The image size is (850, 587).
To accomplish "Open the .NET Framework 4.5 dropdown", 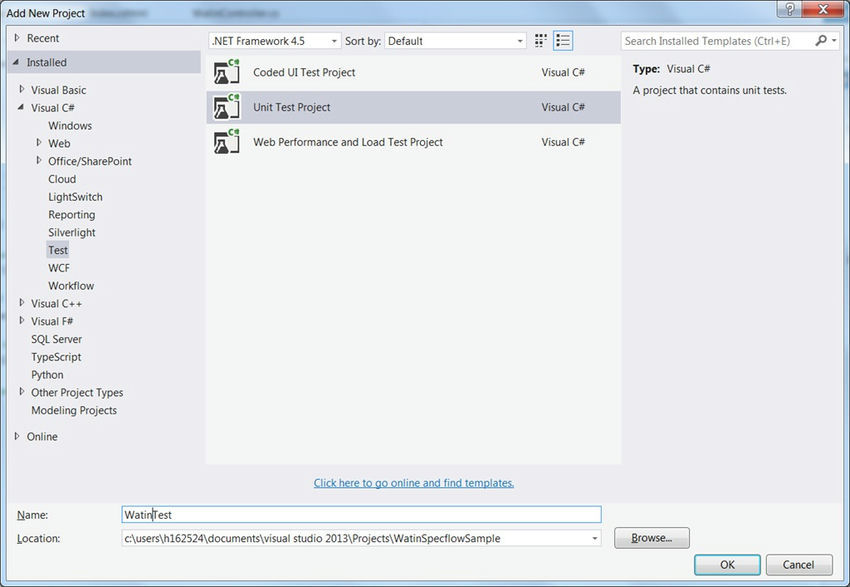I will tap(333, 41).
